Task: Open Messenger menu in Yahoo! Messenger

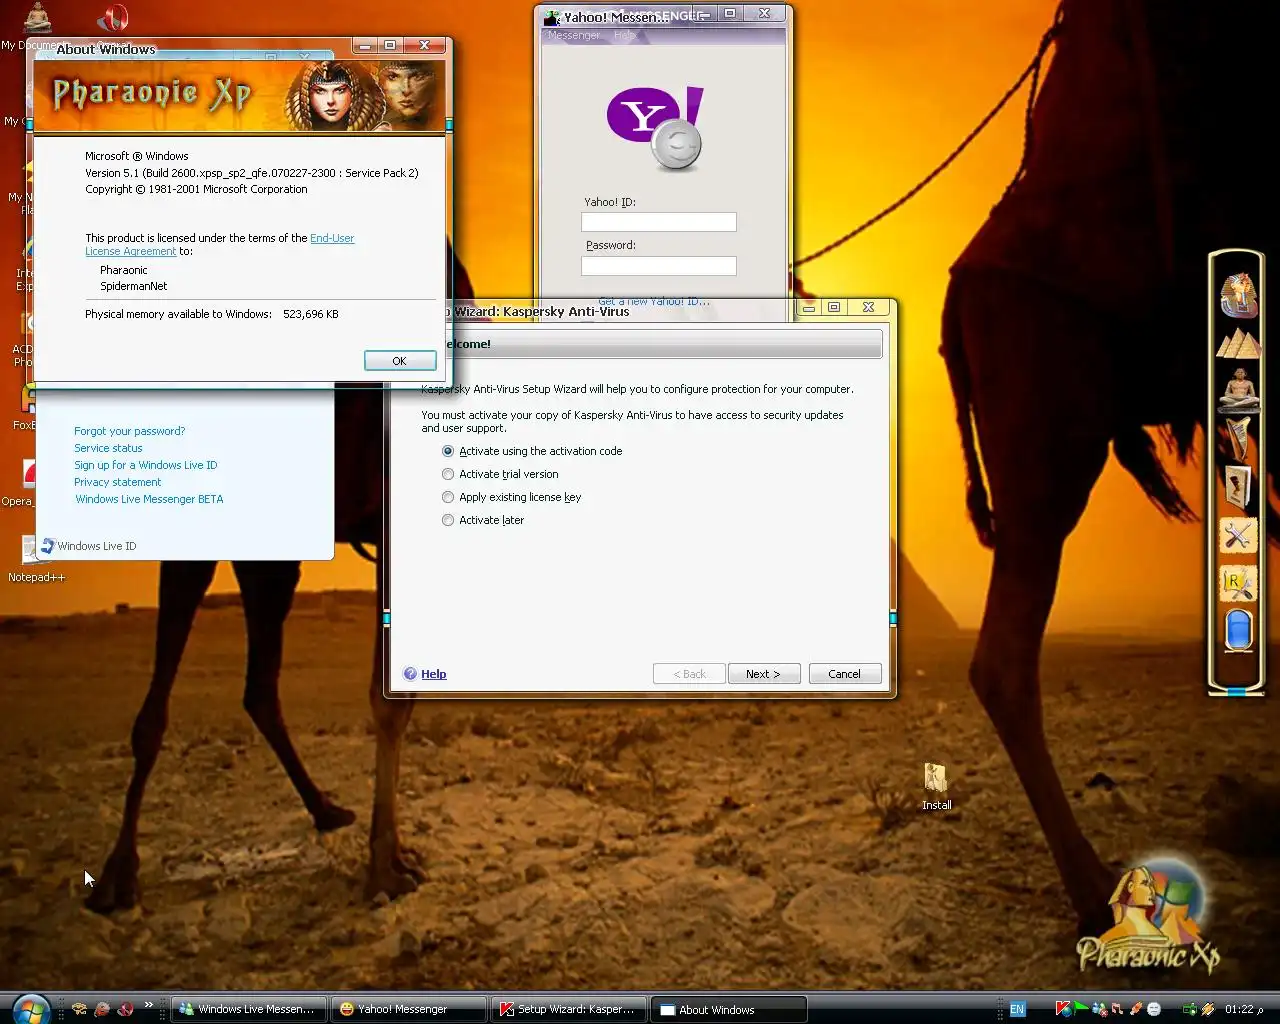Action: click(x=573, y=35)
